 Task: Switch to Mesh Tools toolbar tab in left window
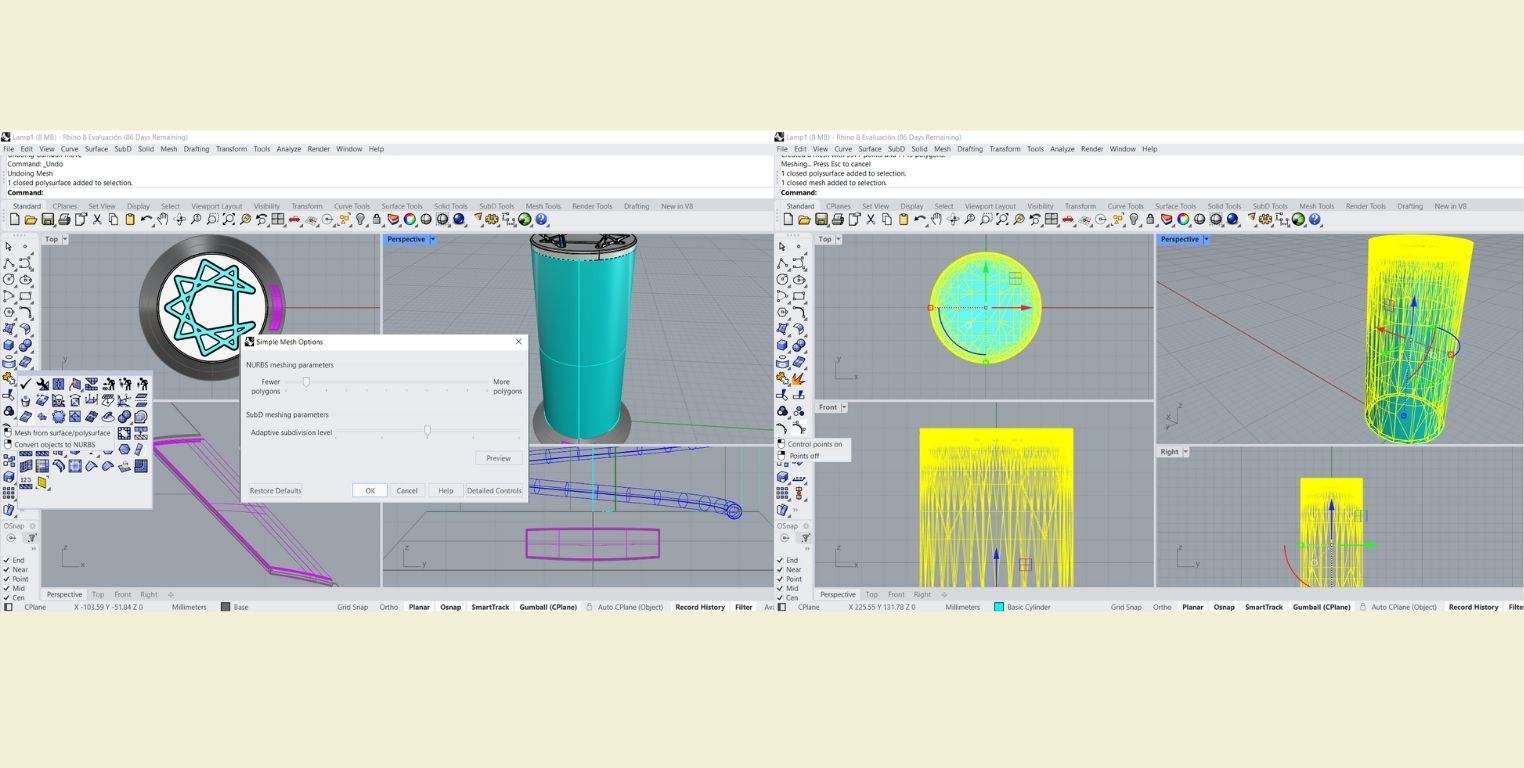(x=543, y=206)
